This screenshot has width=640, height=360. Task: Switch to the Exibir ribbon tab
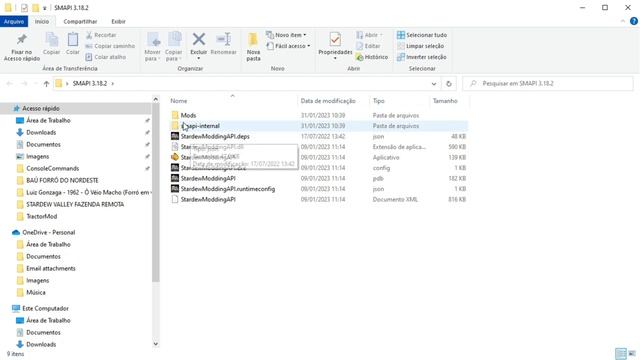pos(118,21)
